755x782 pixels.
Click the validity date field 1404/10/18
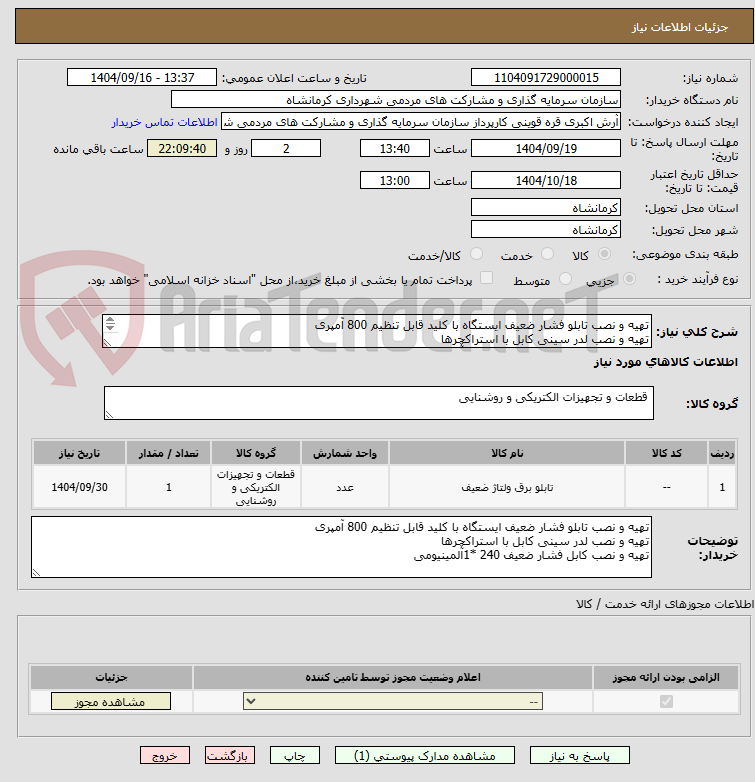tap(546, 181)
